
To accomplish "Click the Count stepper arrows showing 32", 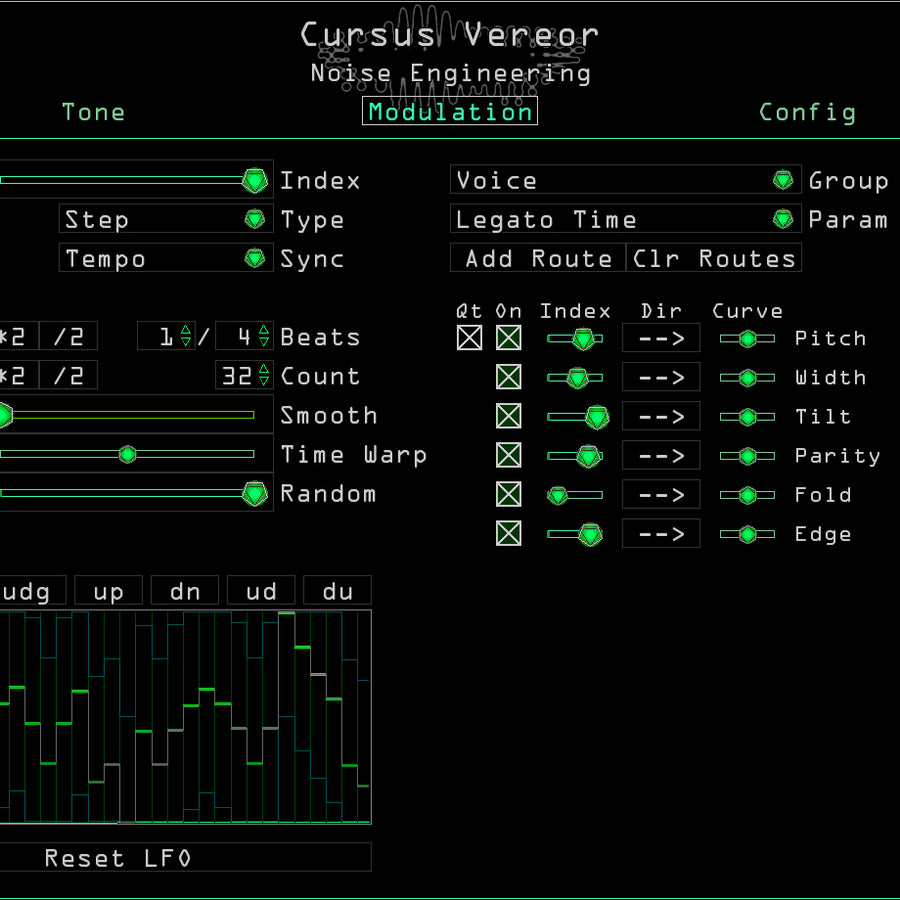I will tap(264, 376).
